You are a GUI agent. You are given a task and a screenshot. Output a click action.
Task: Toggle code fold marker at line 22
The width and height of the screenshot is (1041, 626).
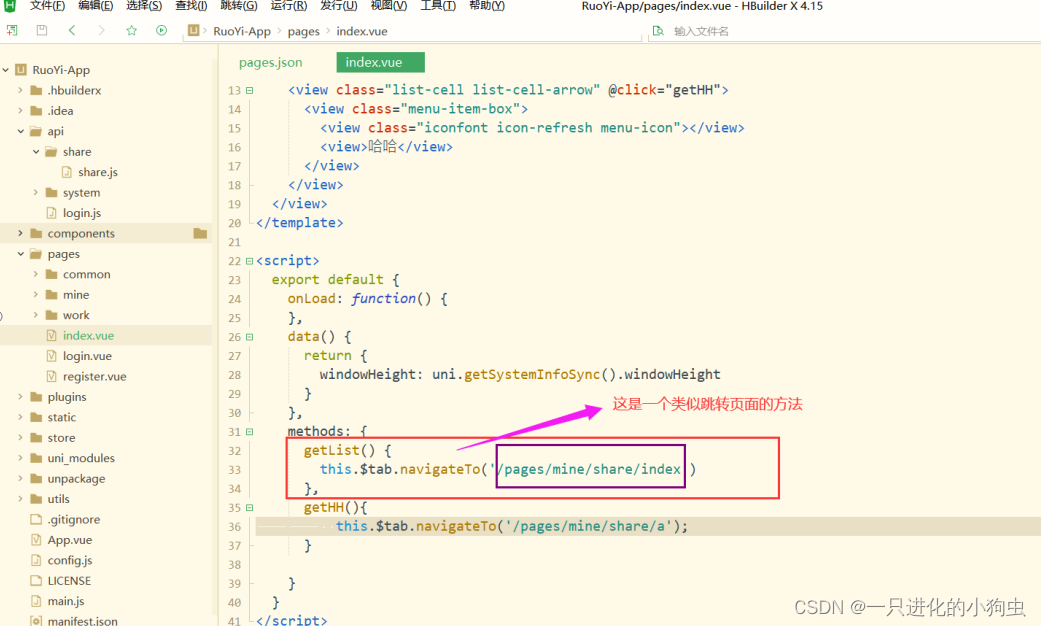tap(249, 262)
